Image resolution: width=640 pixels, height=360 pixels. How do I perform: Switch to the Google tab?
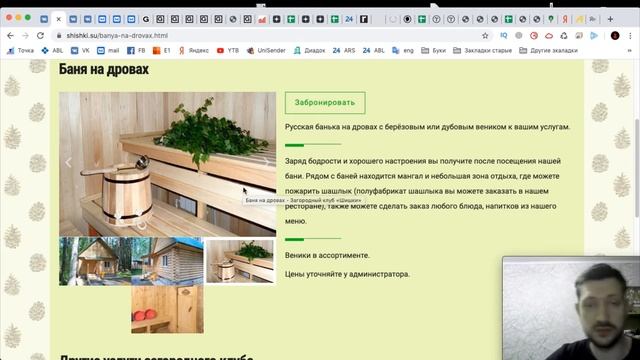146,19
